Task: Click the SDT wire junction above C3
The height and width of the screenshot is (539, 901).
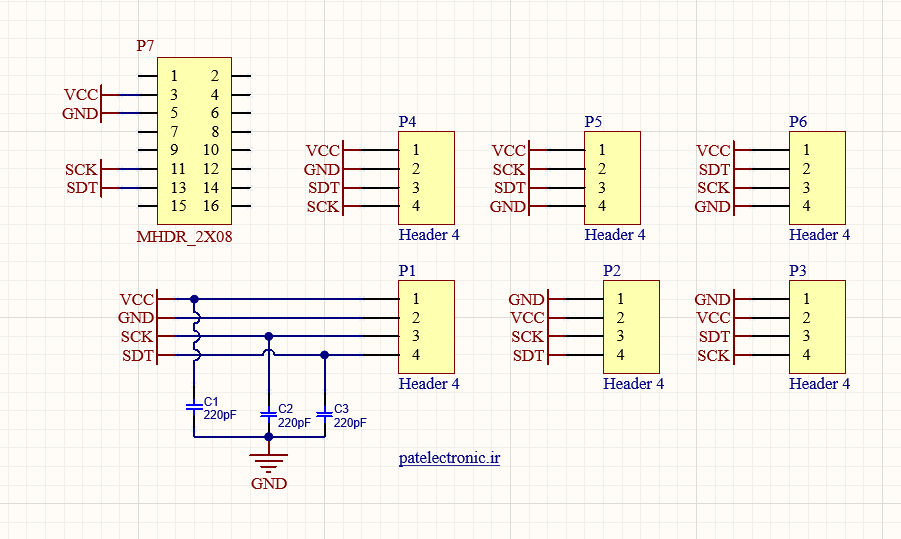Action: (325, 355)
